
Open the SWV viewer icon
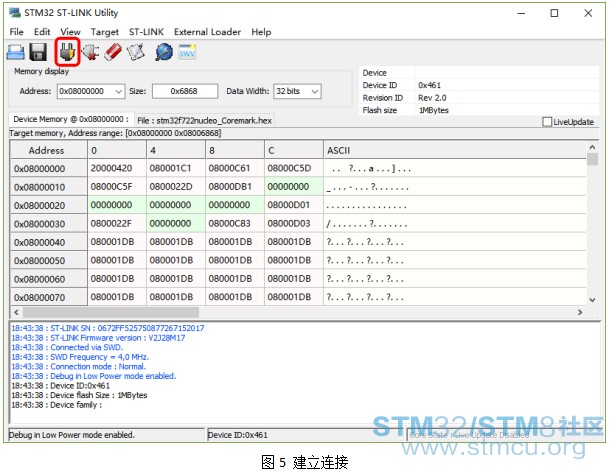click(187, 52)
